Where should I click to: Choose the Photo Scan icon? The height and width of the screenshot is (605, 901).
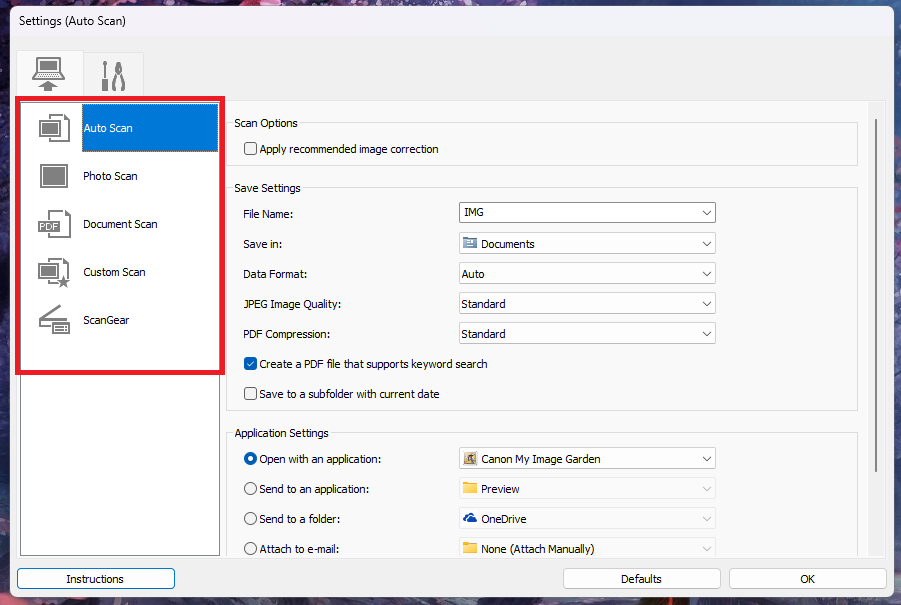tap(54, 176)
